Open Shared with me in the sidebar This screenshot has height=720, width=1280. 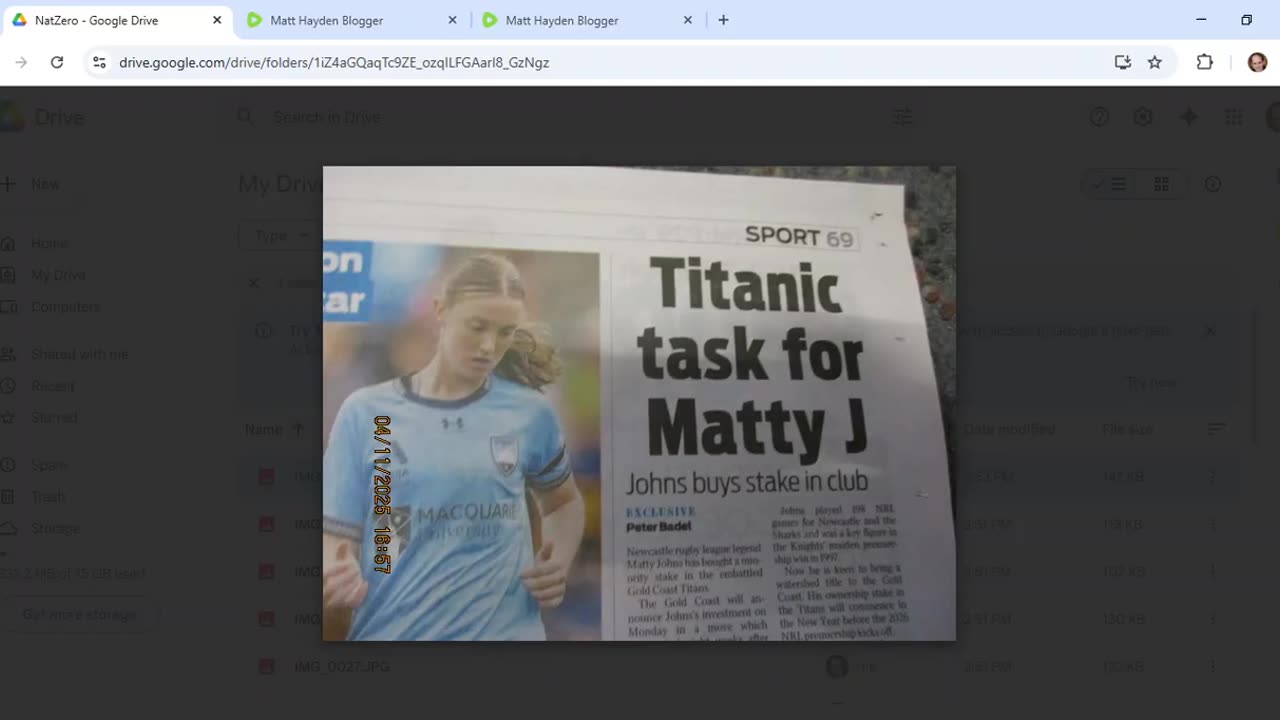[x=79, y=354]
